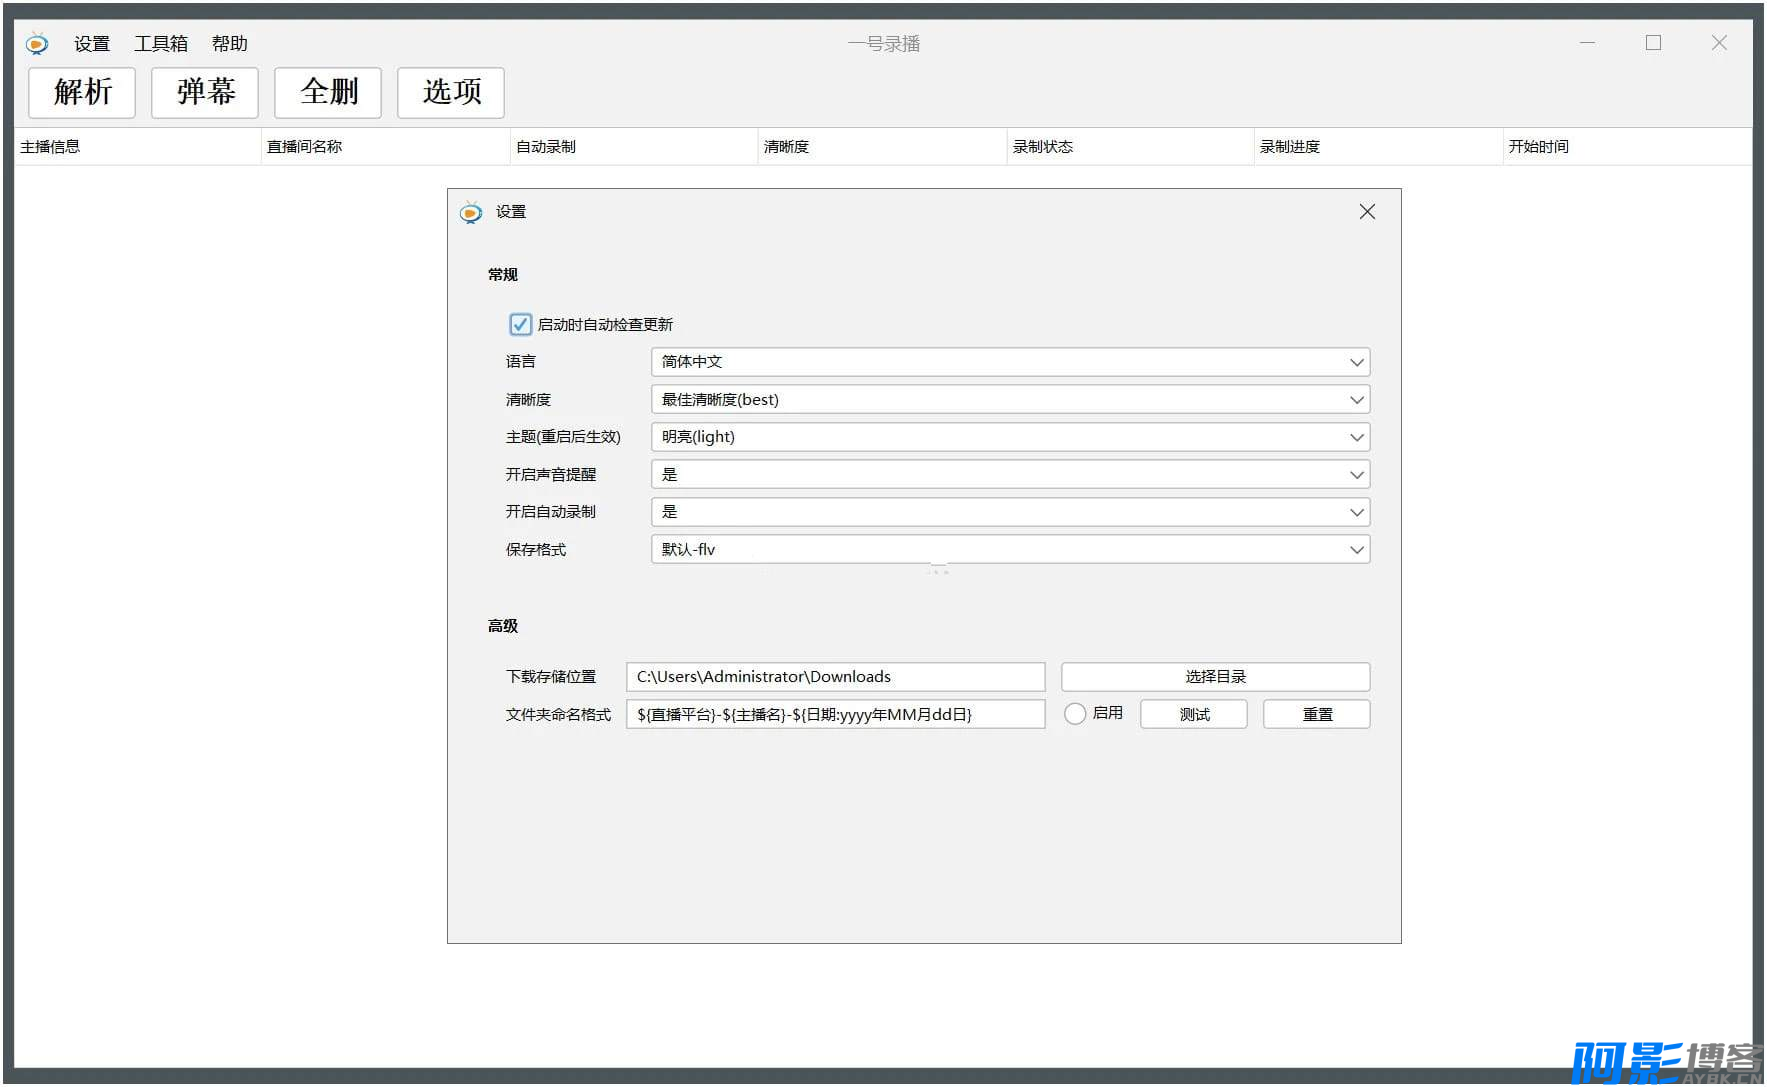Open the 帮助 menu
The width and height of the screenshot is (1767, 1087).
[x=230, y=44]
